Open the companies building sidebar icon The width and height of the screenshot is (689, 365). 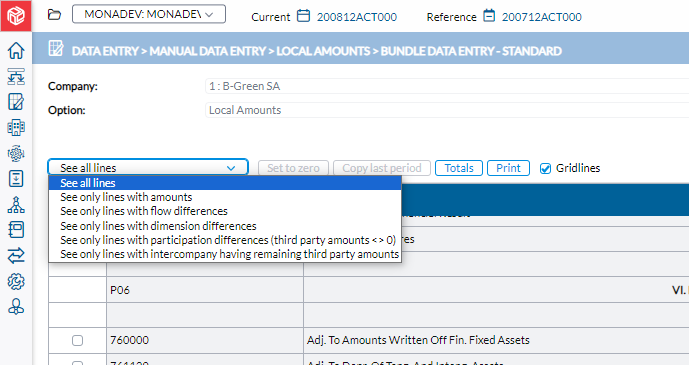[16, 128]
